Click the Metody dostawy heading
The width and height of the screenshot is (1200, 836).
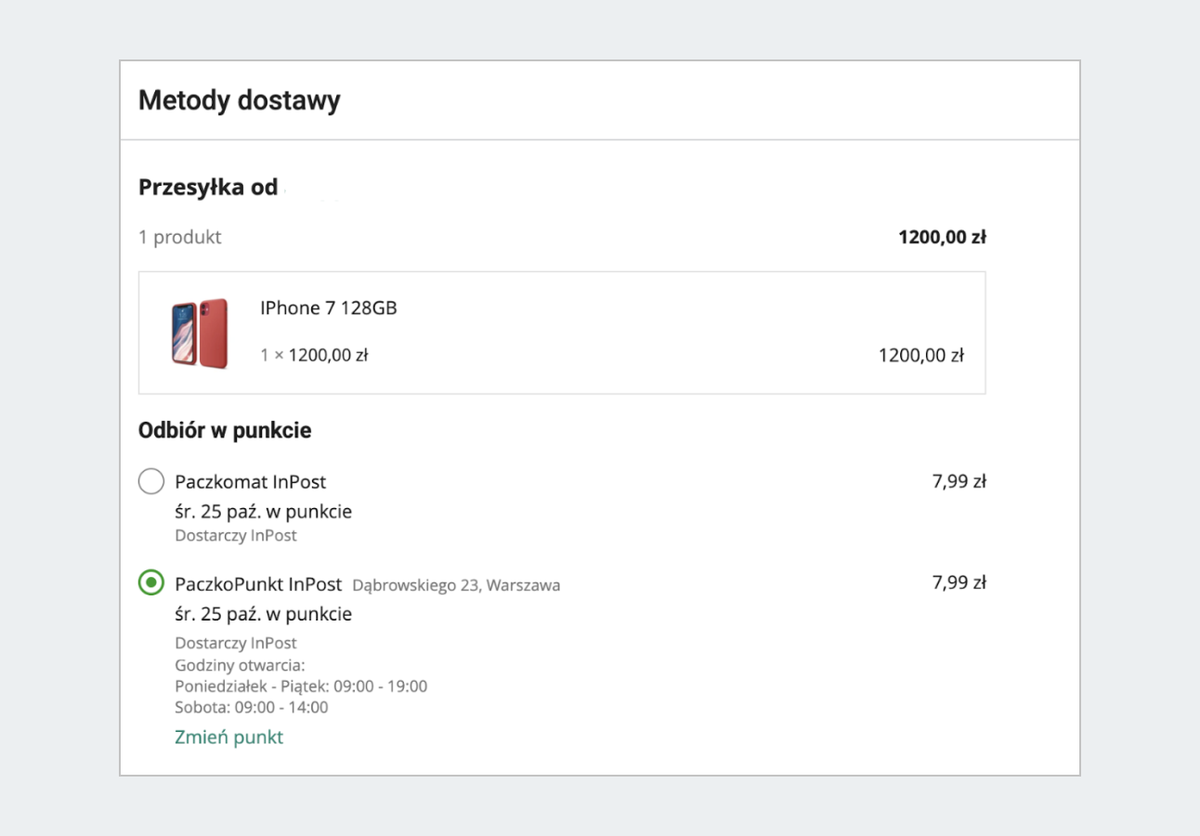[x=239, y=100]
